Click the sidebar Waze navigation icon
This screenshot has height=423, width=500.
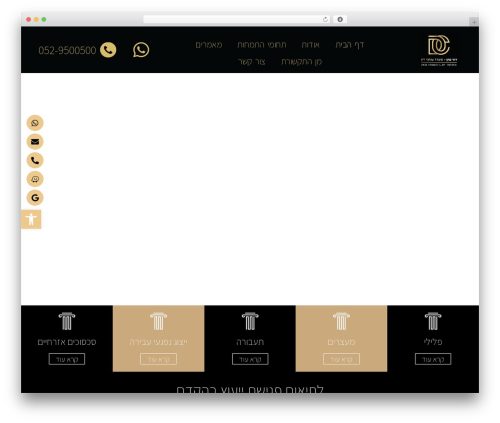35,179
